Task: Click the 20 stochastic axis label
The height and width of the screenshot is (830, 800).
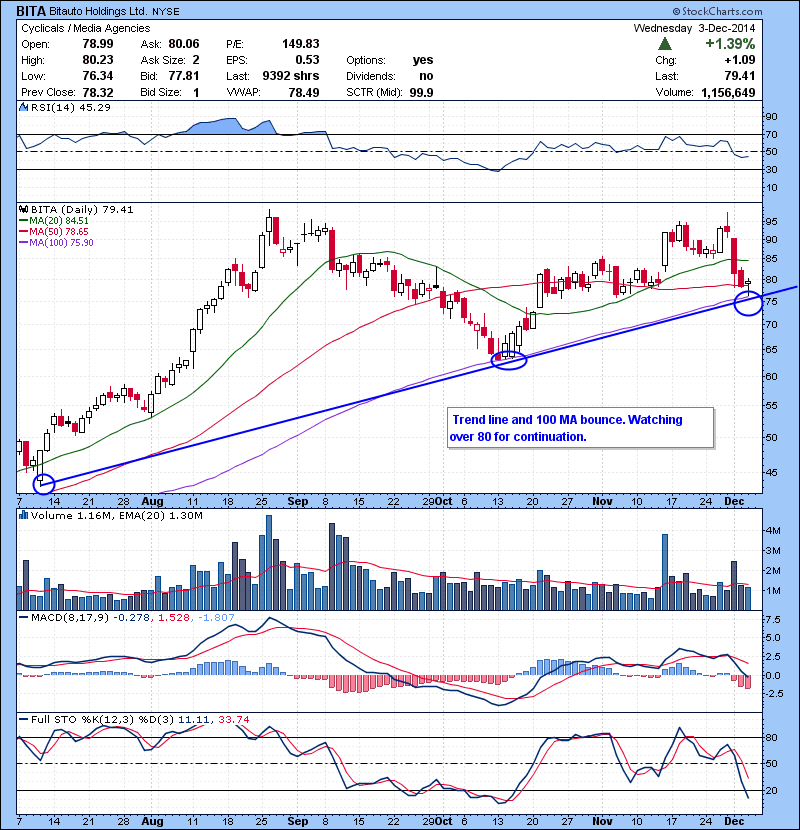Action: click(771, 790)
